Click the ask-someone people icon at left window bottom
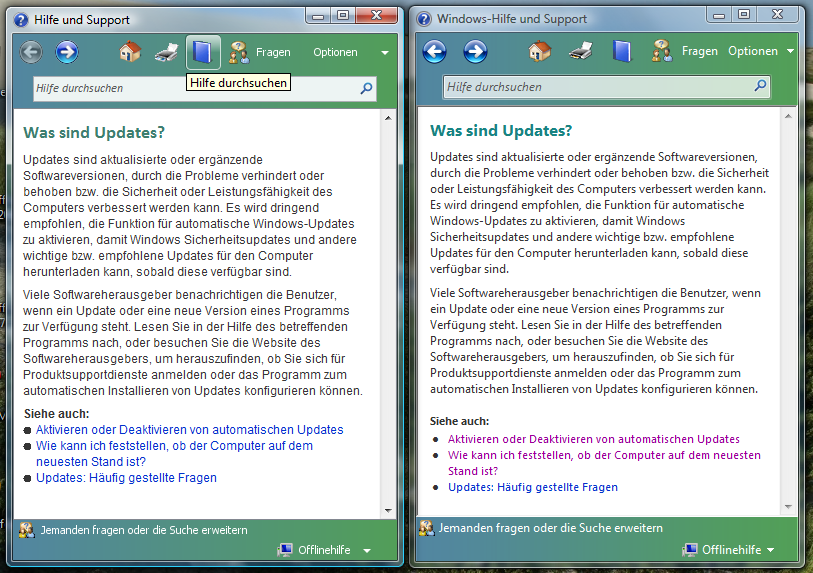 pyautogui.click(x=27, y=530)
